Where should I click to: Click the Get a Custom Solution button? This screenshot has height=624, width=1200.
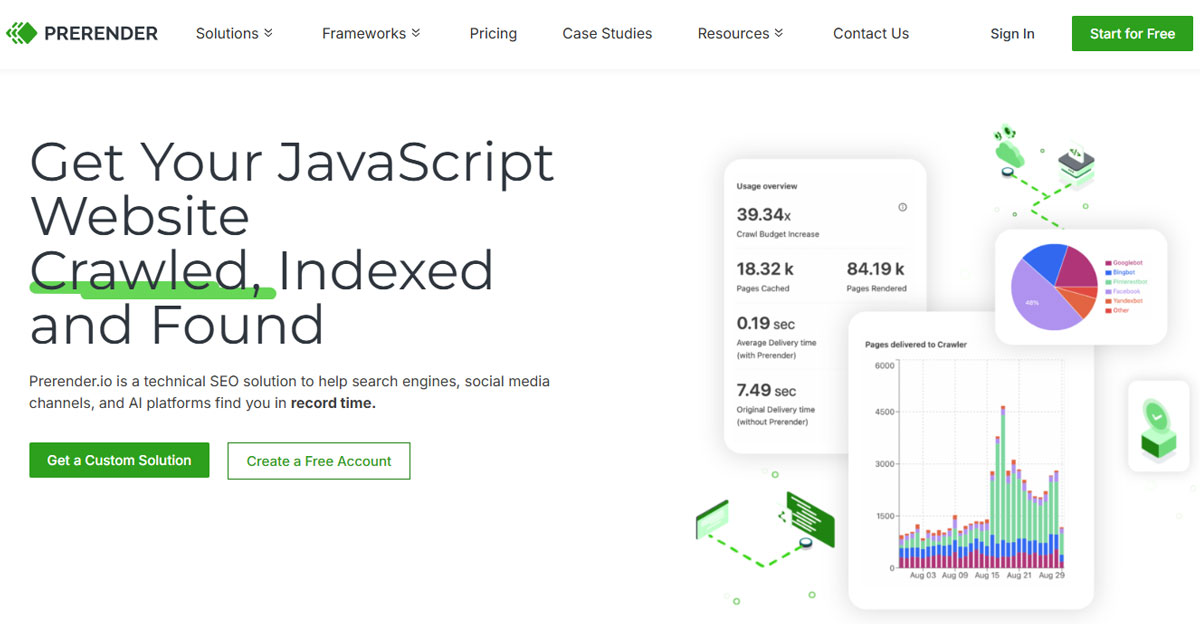[119, 460]
